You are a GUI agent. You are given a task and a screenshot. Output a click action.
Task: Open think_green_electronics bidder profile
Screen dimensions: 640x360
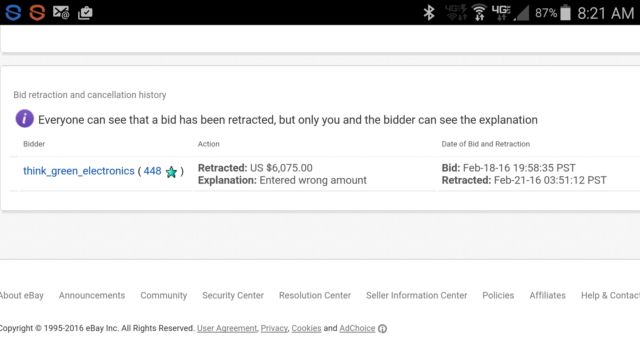tap(79, 171)
